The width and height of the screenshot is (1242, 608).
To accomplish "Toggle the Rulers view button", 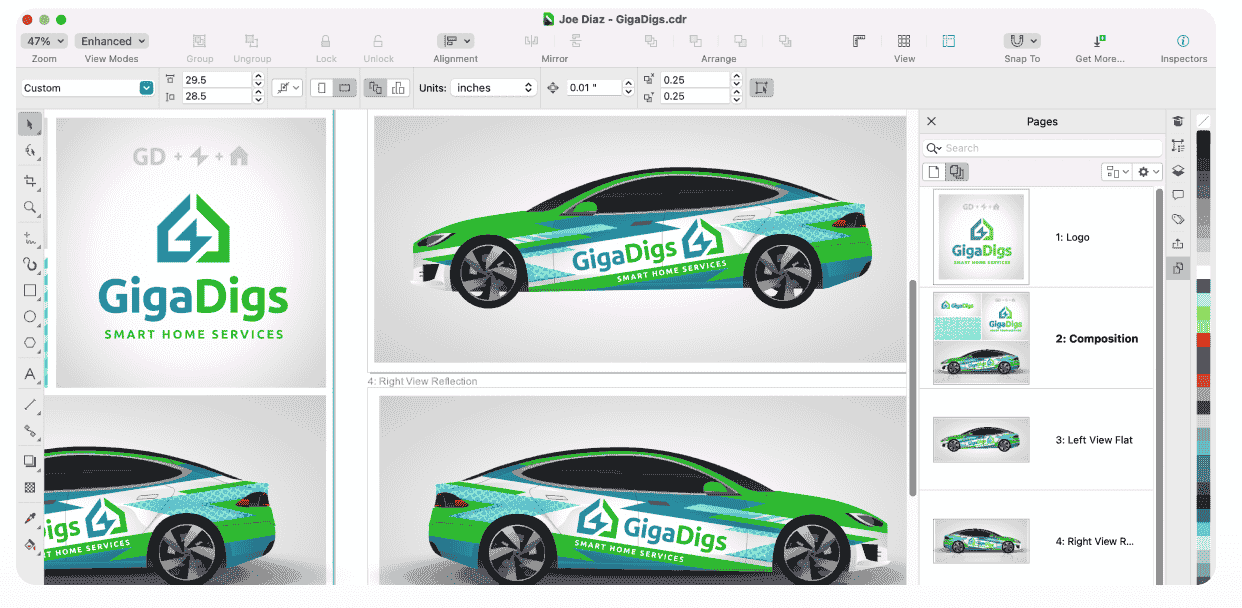I will point(859,41).
